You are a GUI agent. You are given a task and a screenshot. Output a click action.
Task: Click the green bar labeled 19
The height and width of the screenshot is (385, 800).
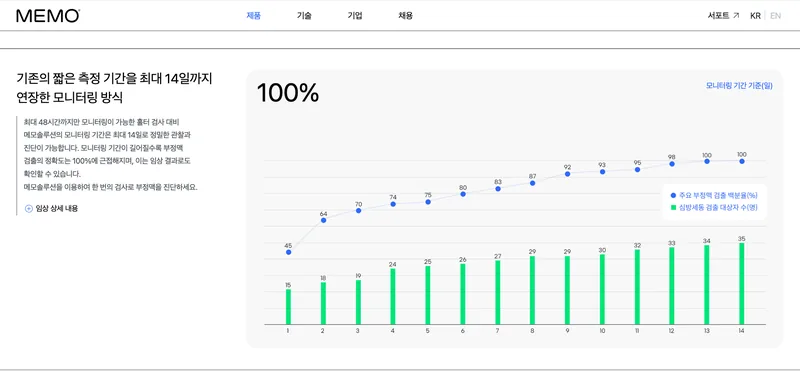(x=358, y=302)
